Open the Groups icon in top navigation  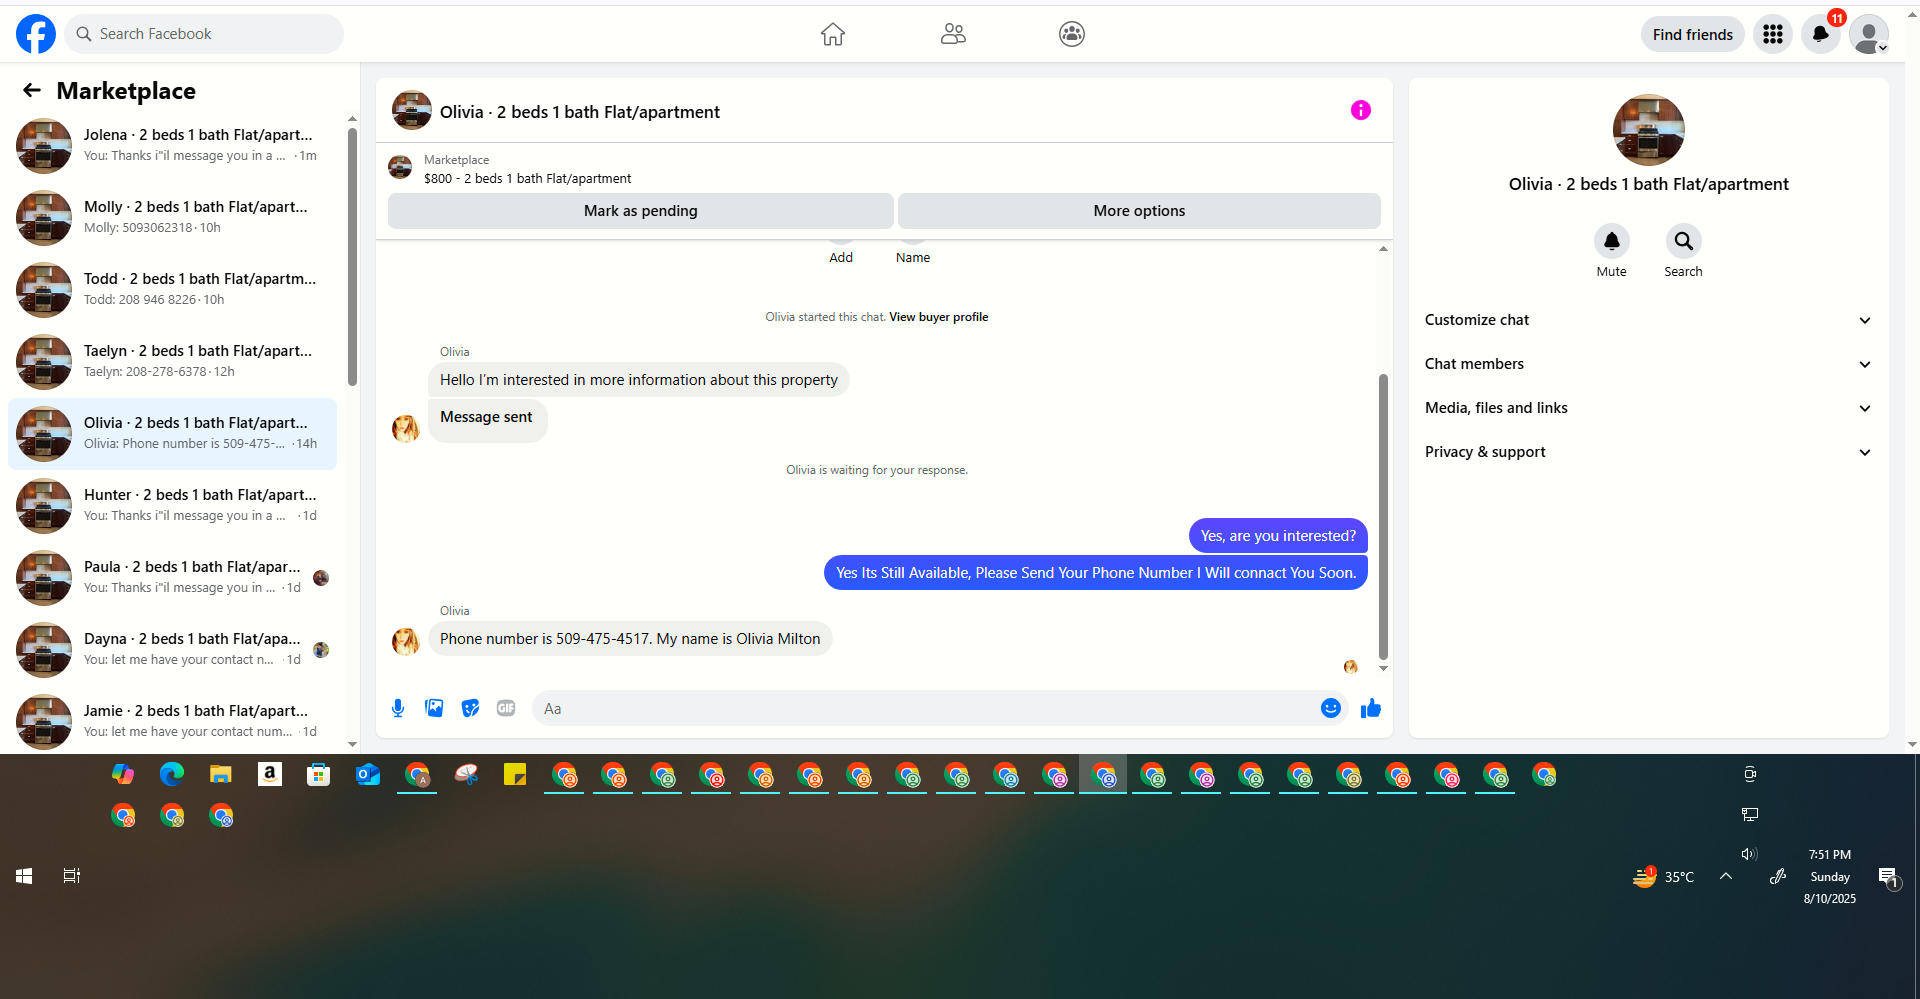(x=1072, y=34)
